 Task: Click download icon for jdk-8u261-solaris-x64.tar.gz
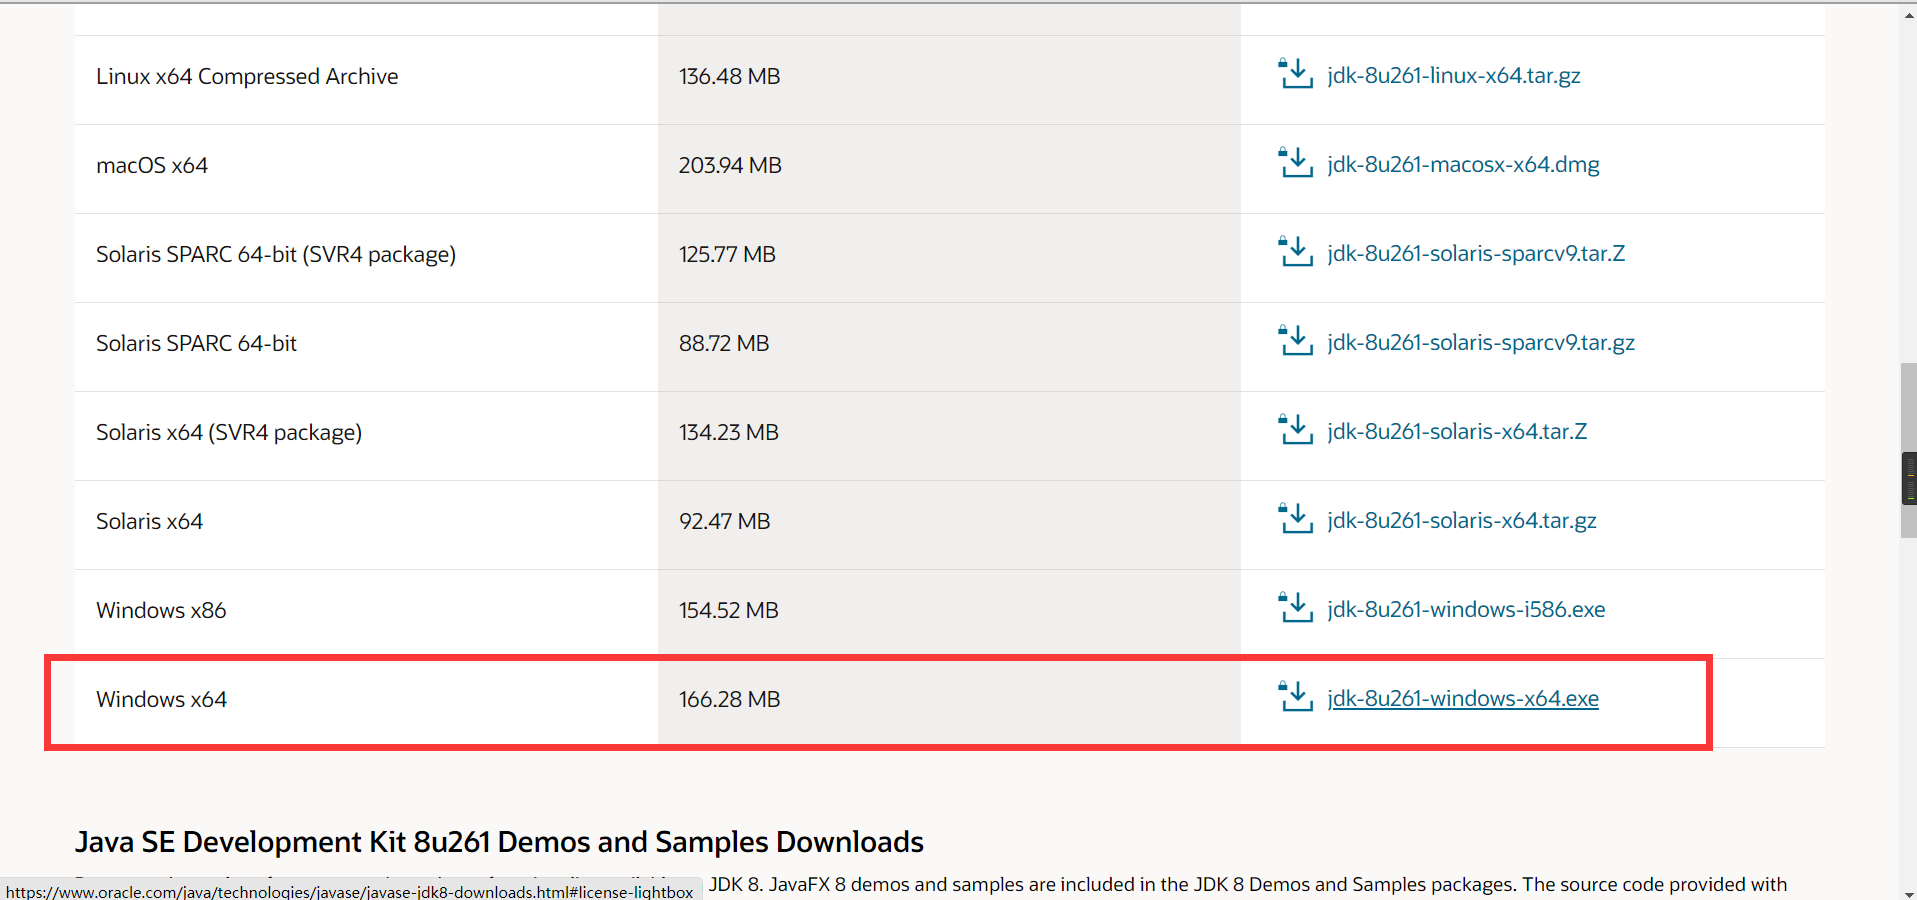[1296, 518]
